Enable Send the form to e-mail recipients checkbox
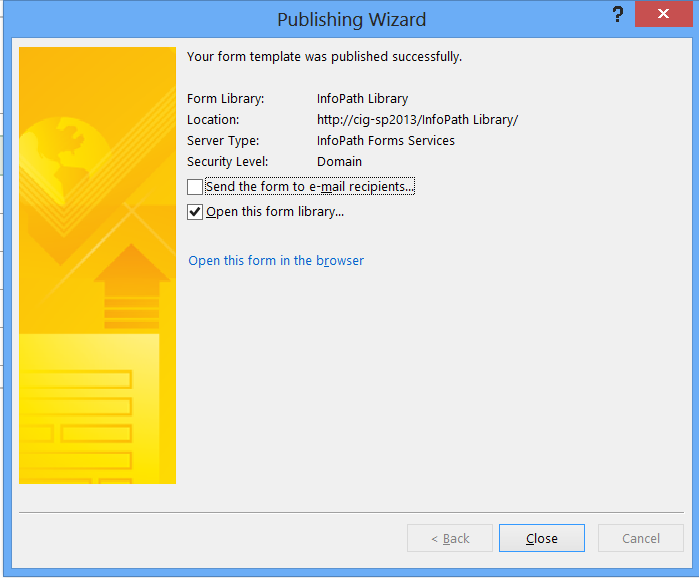The width and height of the screenshot is (699, 578). tap(195, 187)
